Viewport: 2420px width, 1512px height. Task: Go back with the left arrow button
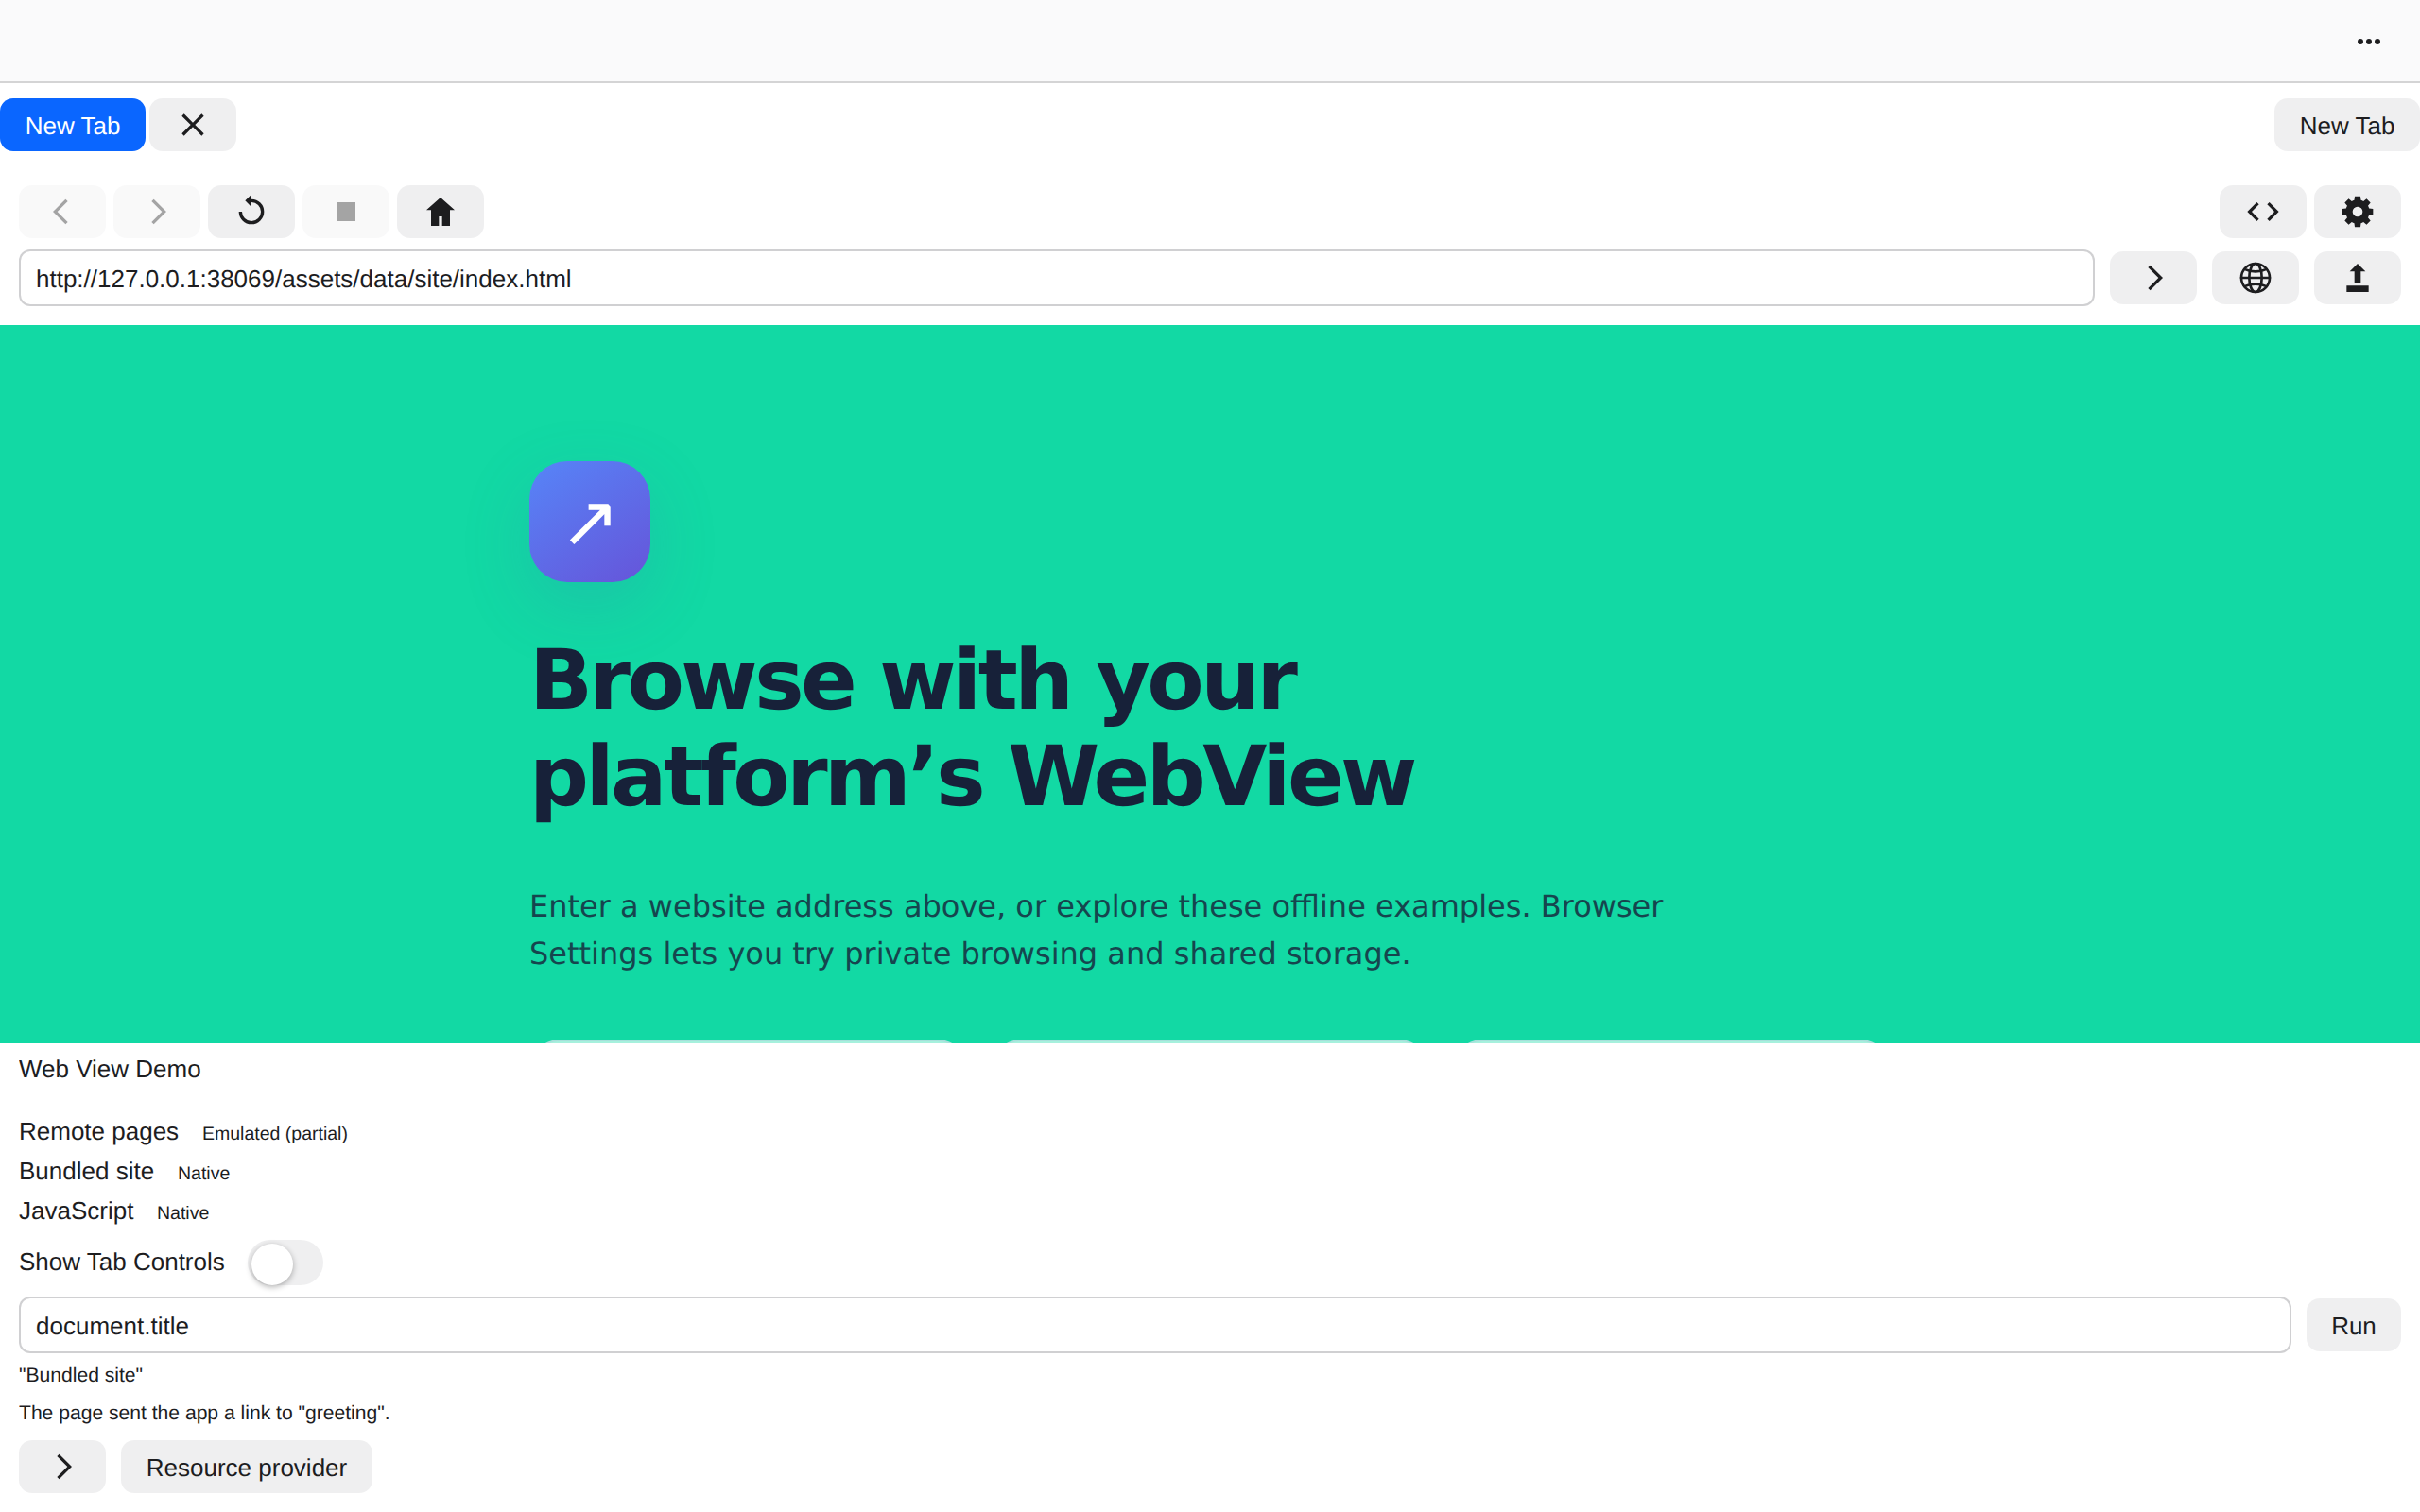62,211
